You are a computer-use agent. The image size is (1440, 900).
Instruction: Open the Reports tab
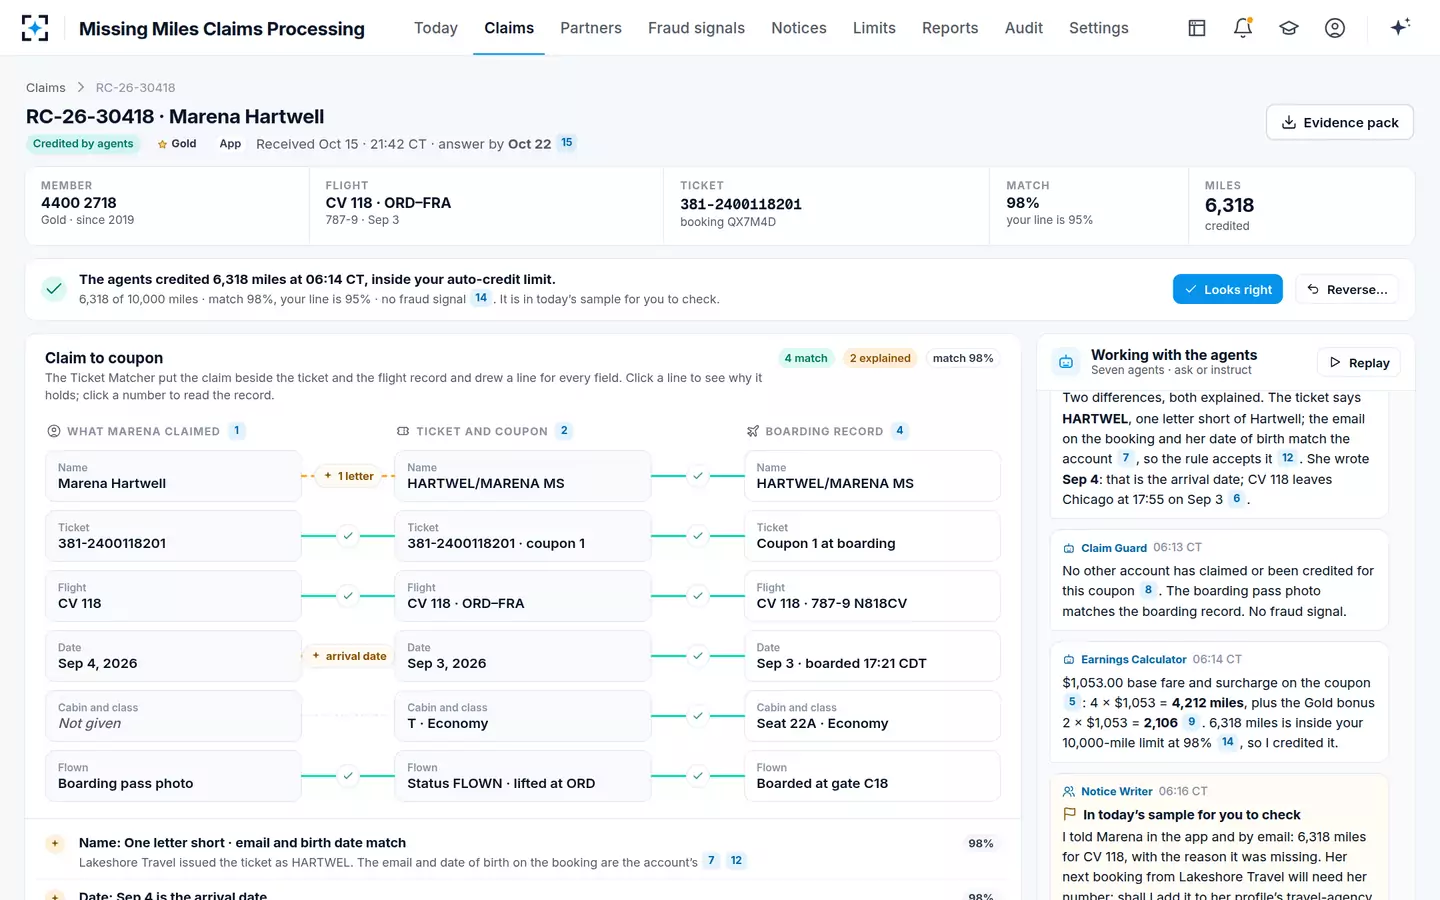[x=950, y=28]
